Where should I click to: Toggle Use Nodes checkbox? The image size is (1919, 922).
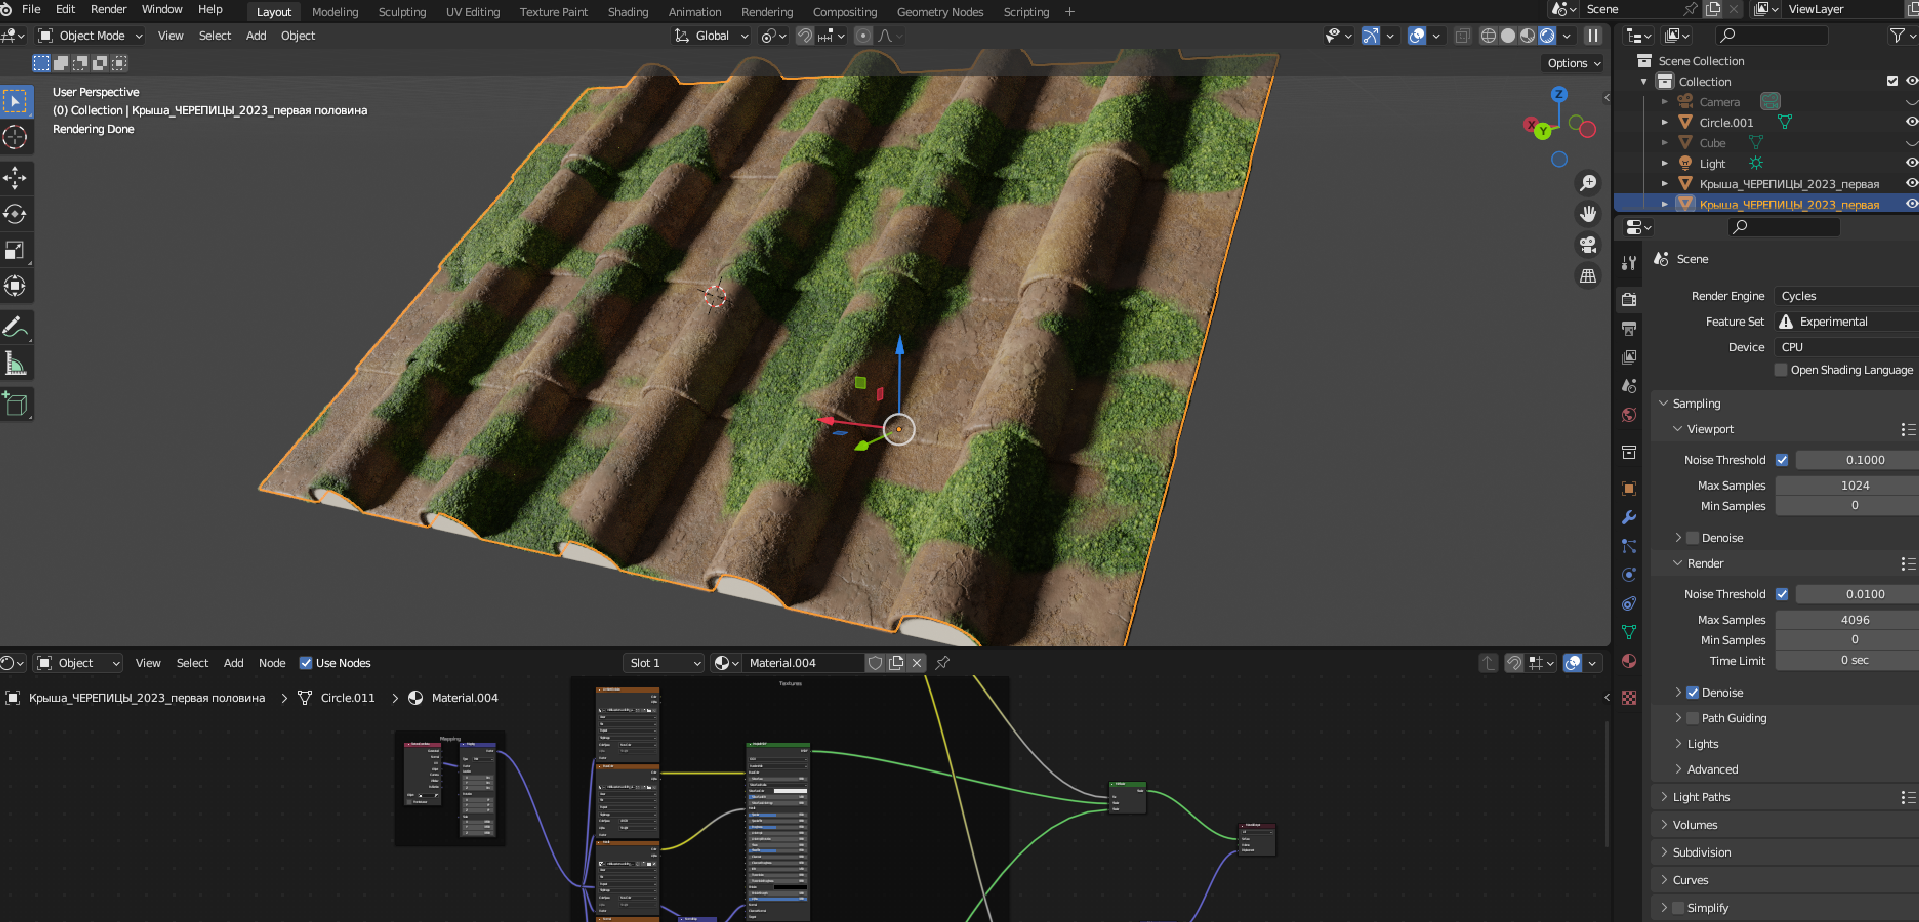[306, 663]
